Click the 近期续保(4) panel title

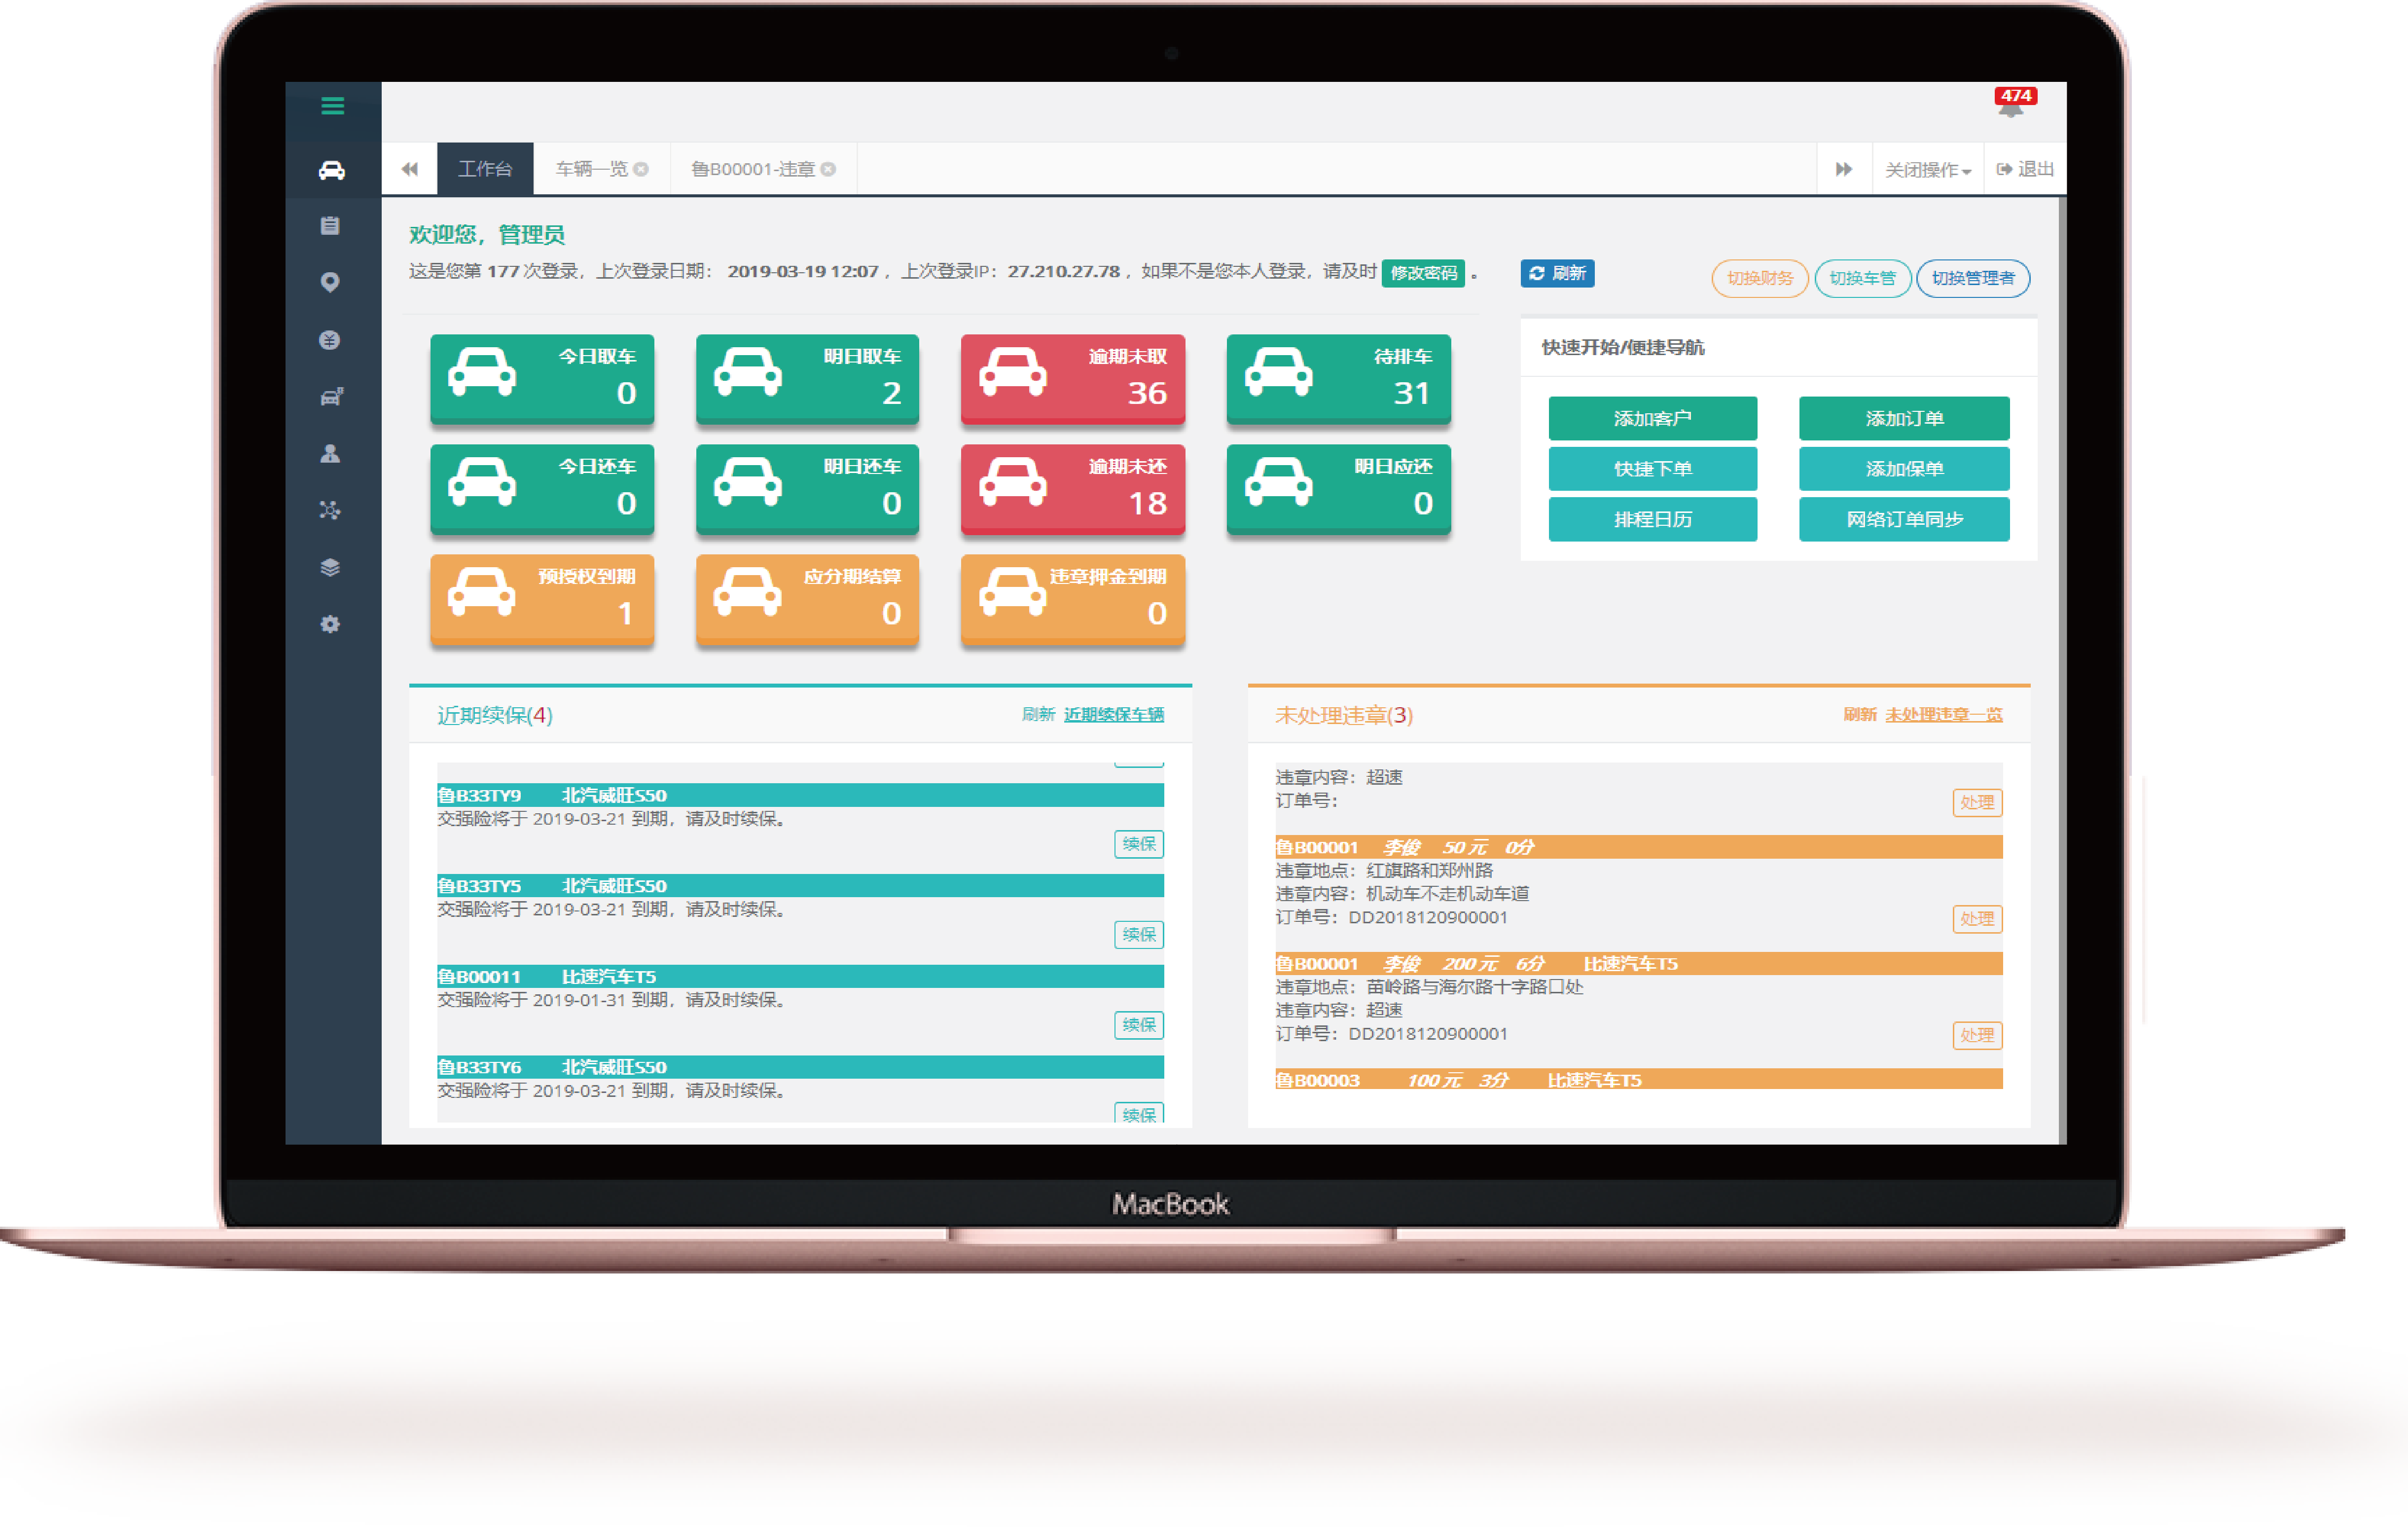click(494, 715)
